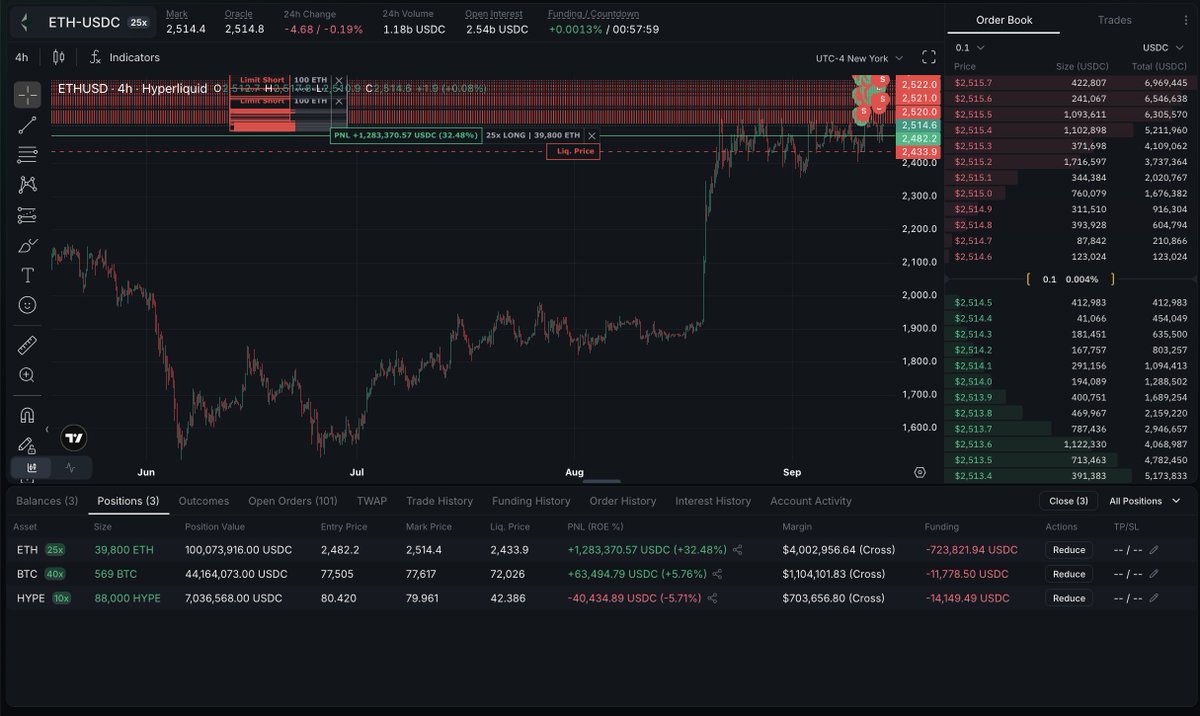Select the ruler measure tool
This screenshot has width=1200, height=716.
click(27, 345)
